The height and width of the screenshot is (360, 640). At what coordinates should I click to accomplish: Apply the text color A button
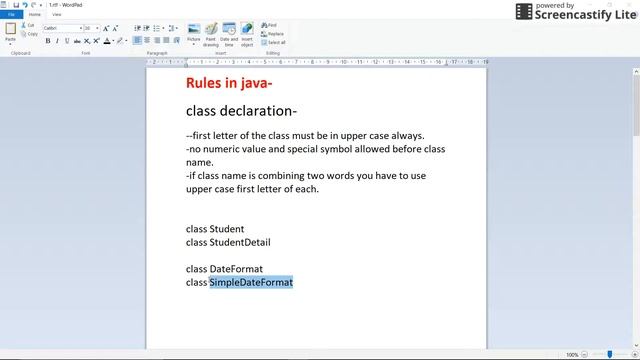pos(107,41)
